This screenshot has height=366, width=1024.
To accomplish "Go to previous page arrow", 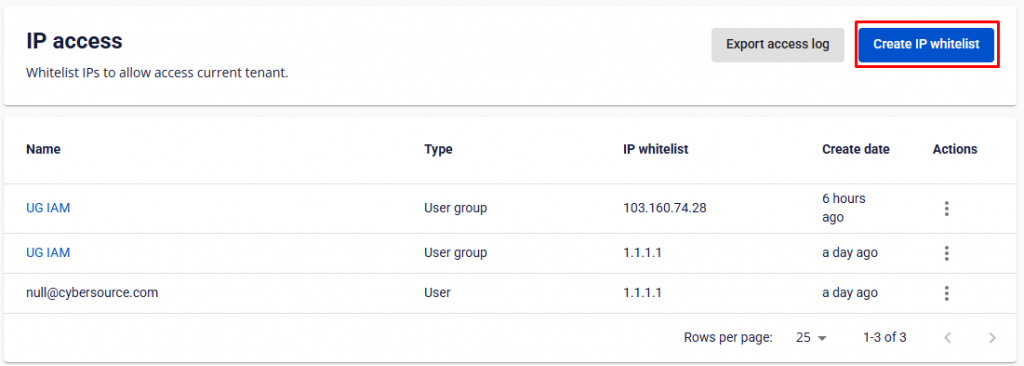I will [948, 338].
